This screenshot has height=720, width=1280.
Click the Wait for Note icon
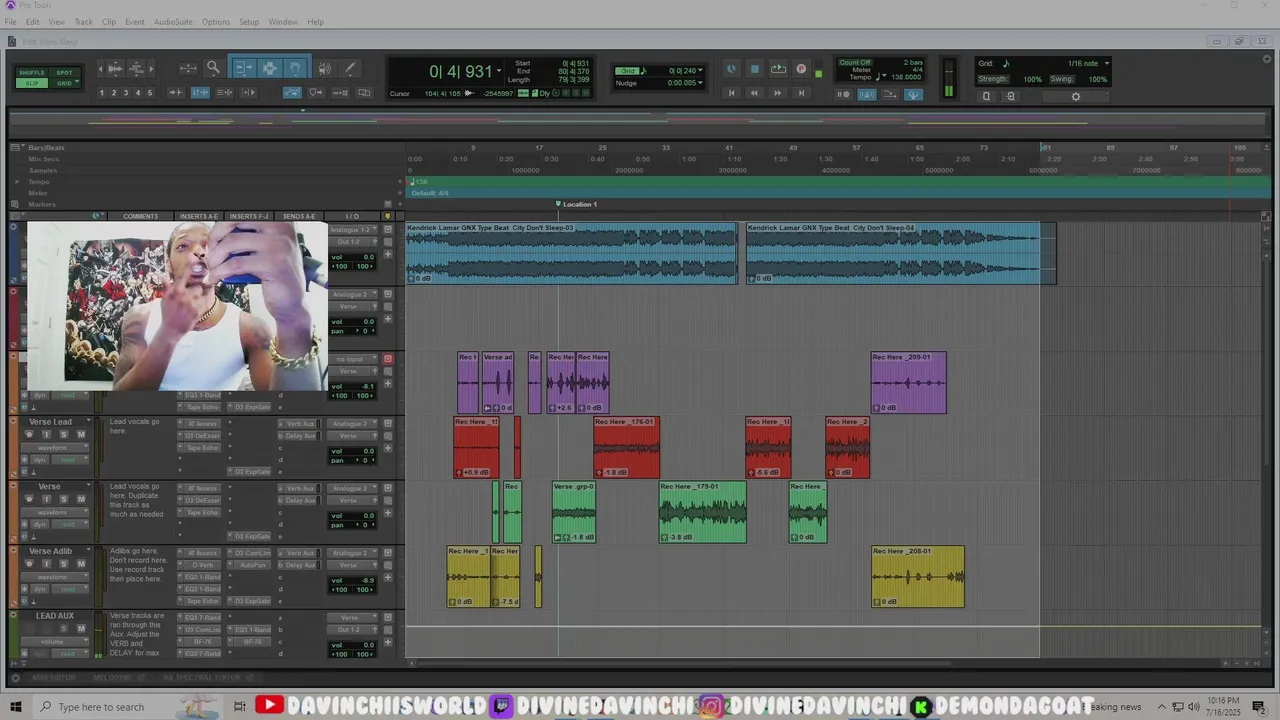pyautogui.click(x=844, y=95)
